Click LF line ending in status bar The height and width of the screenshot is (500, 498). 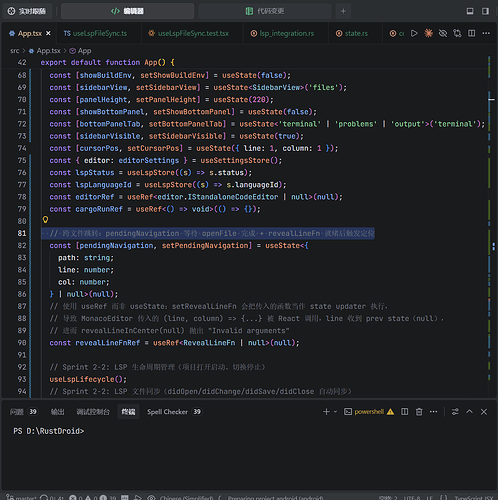pyautogui.click(x=429, y=498)
